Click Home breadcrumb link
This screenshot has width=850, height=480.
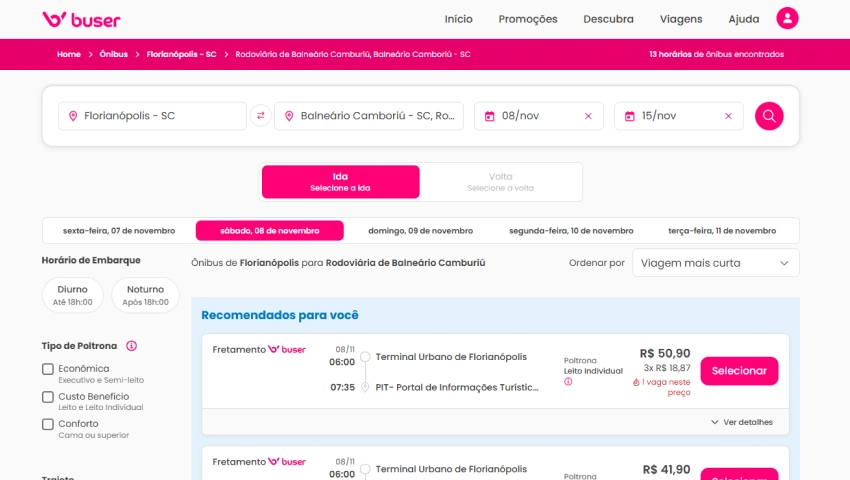tap(69, 54)
